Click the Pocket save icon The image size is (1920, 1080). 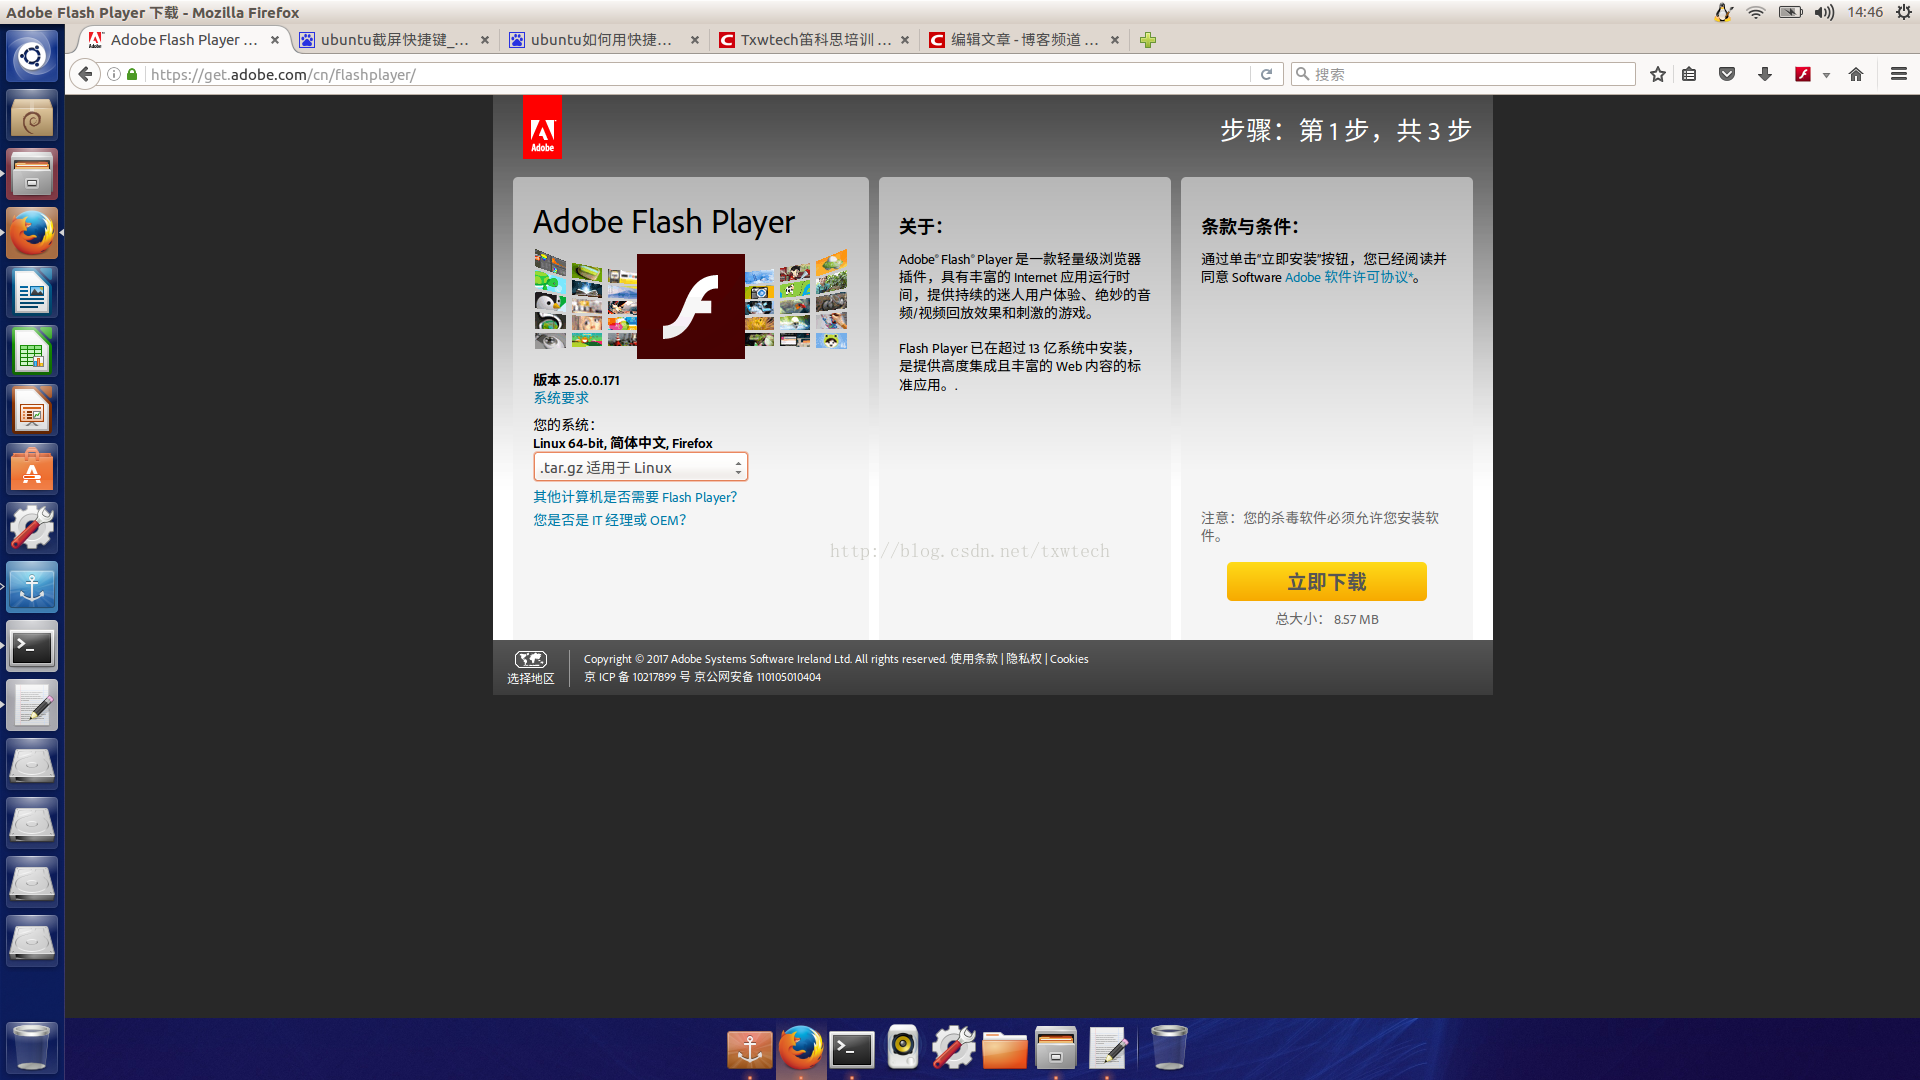point(1727,74)
